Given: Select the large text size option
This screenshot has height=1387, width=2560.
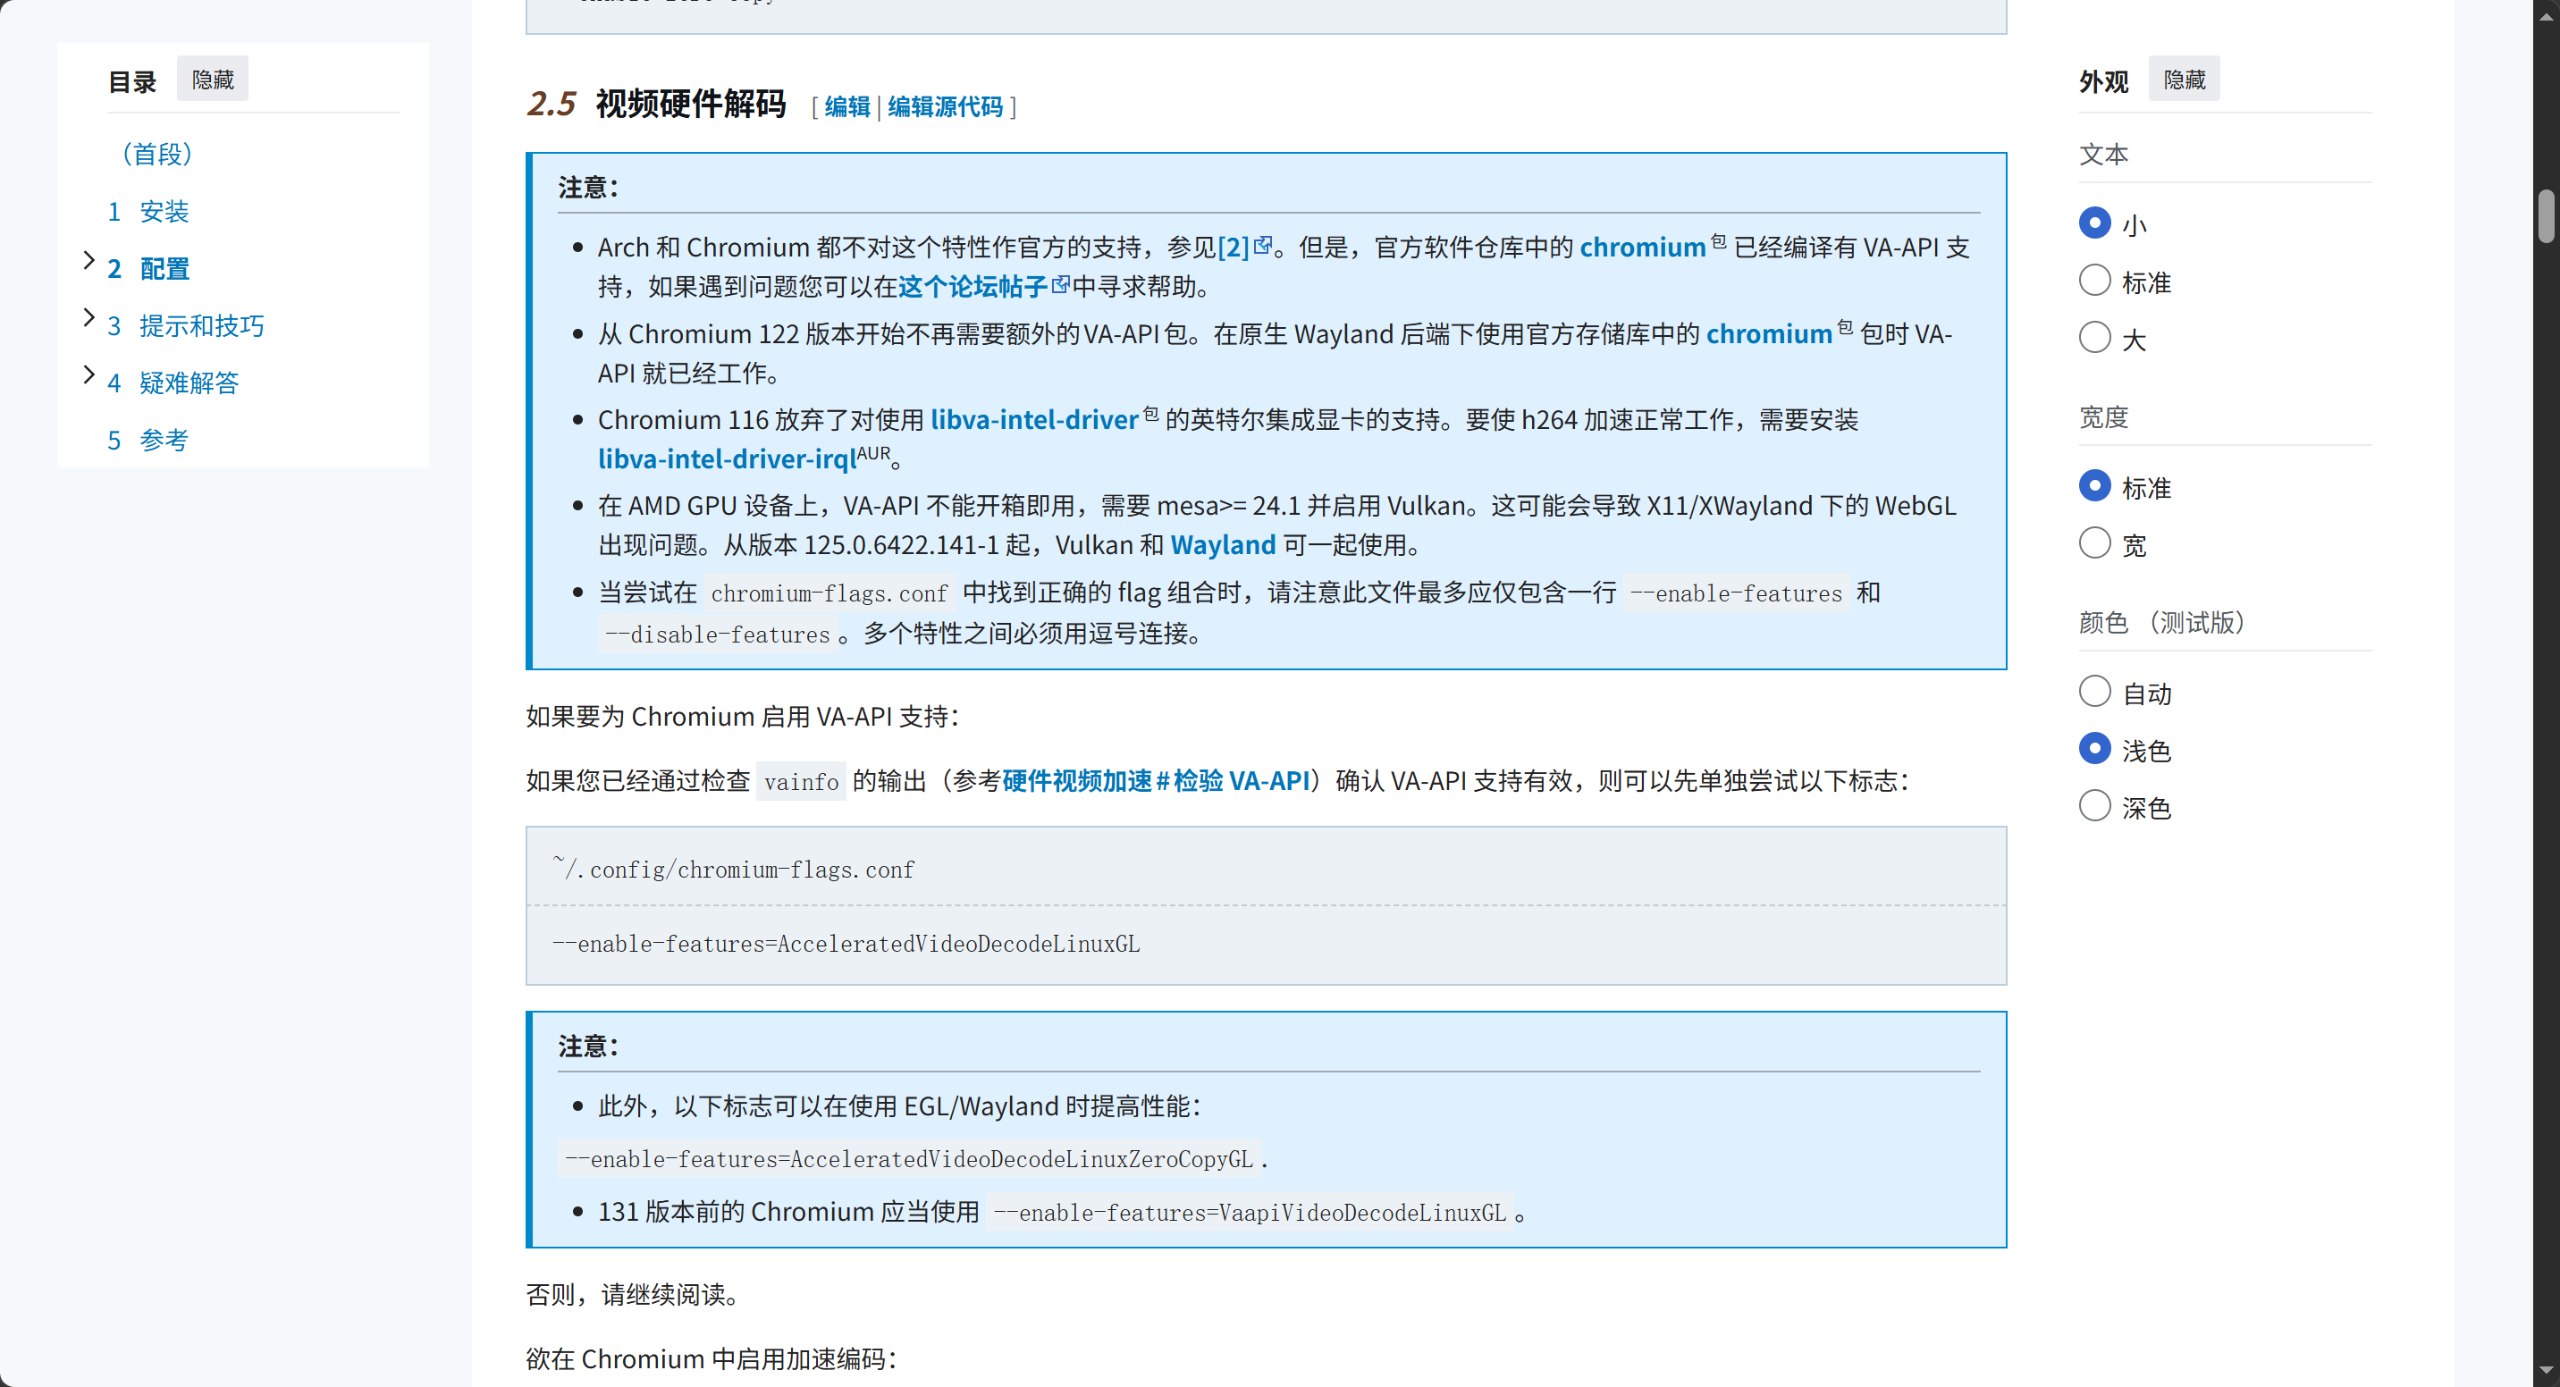Looking at the screenshot, I should coord(2094,337).
